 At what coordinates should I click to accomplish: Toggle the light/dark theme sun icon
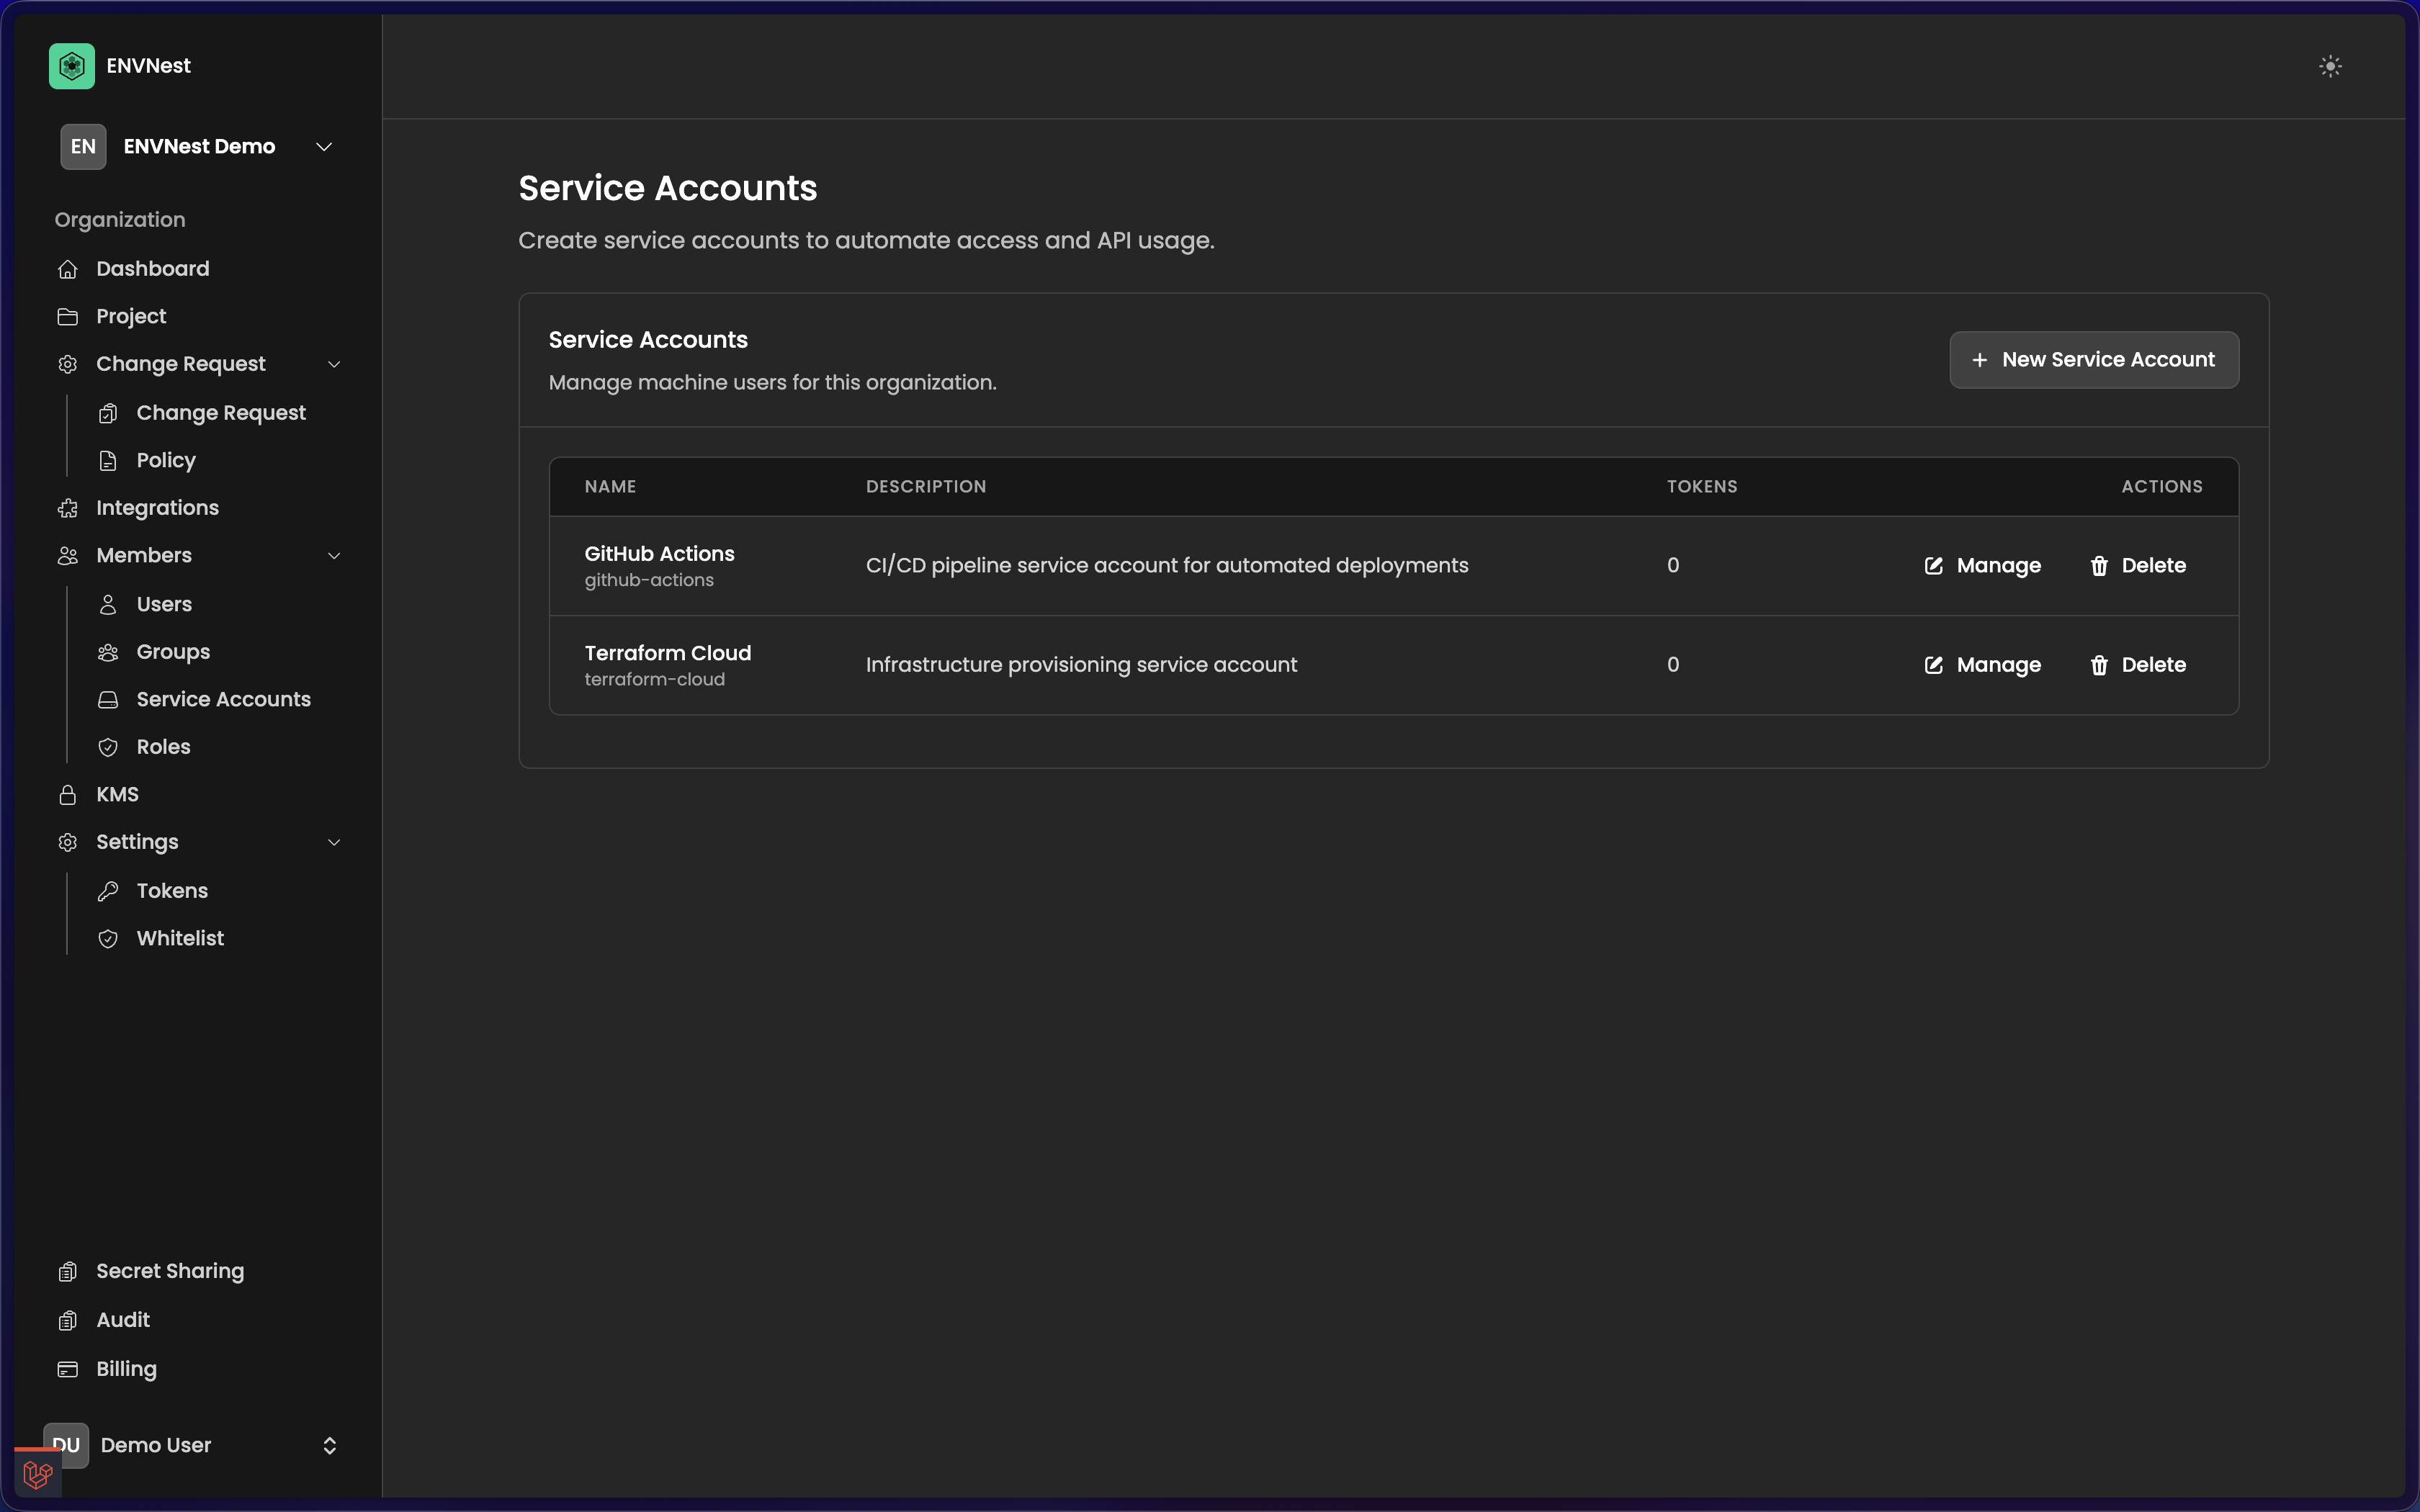[x=2330, y=66]
